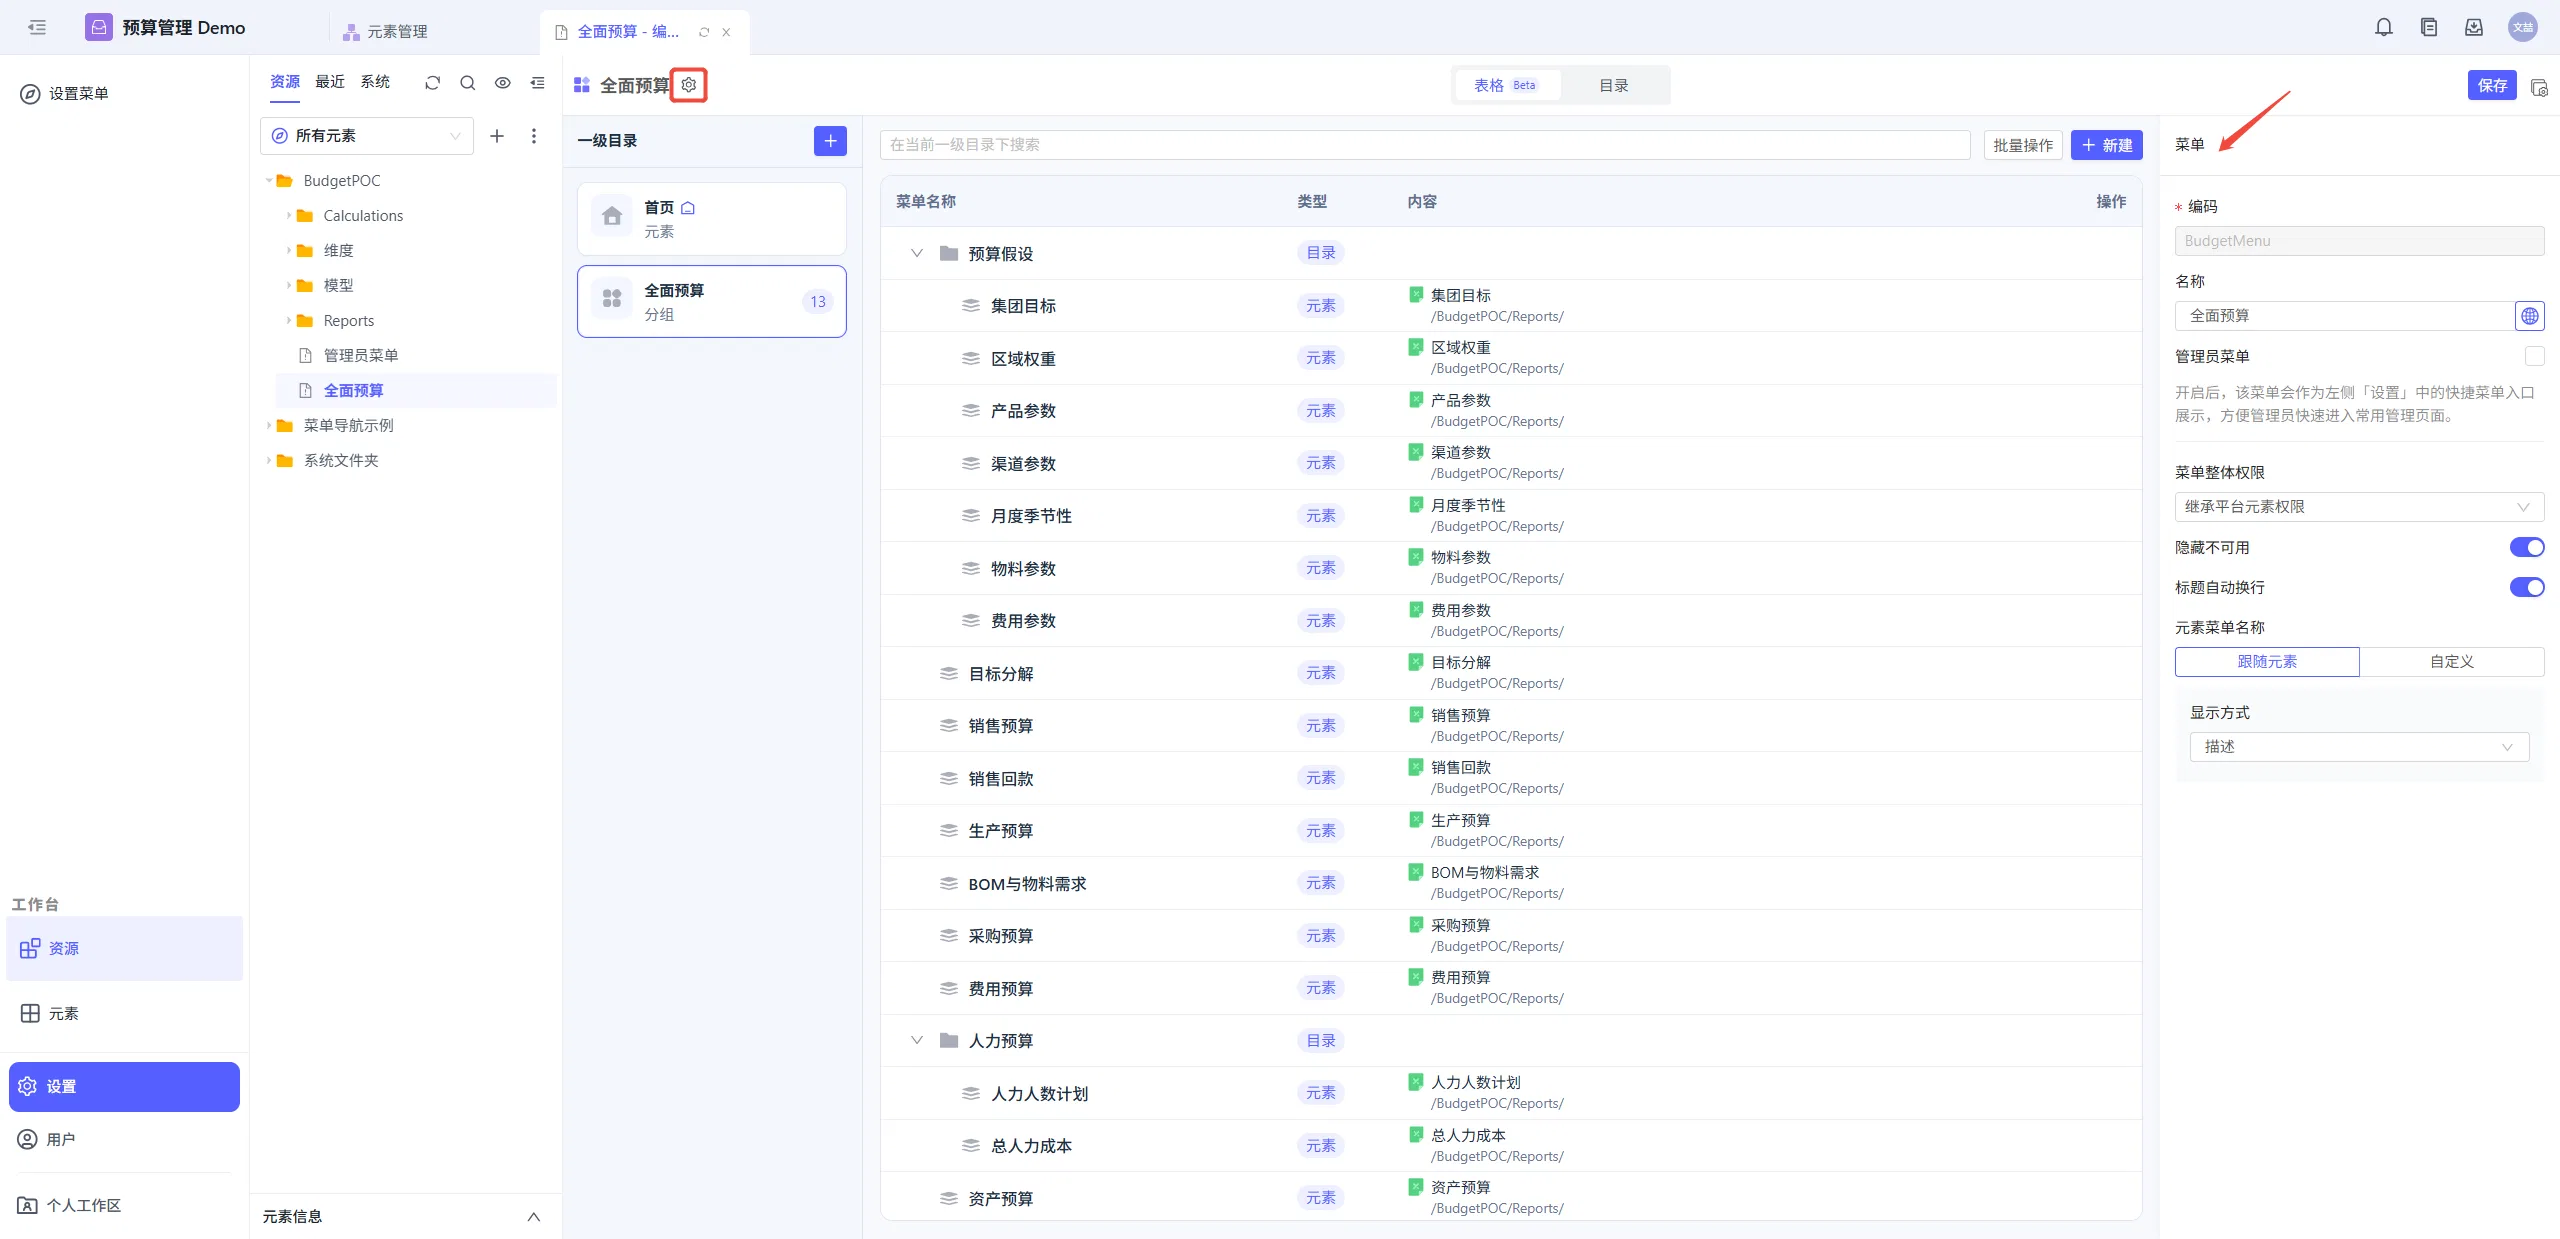Close the 全面预算 tab
The height and width of the screenshot is (1239, 2560).
point(726,32)
